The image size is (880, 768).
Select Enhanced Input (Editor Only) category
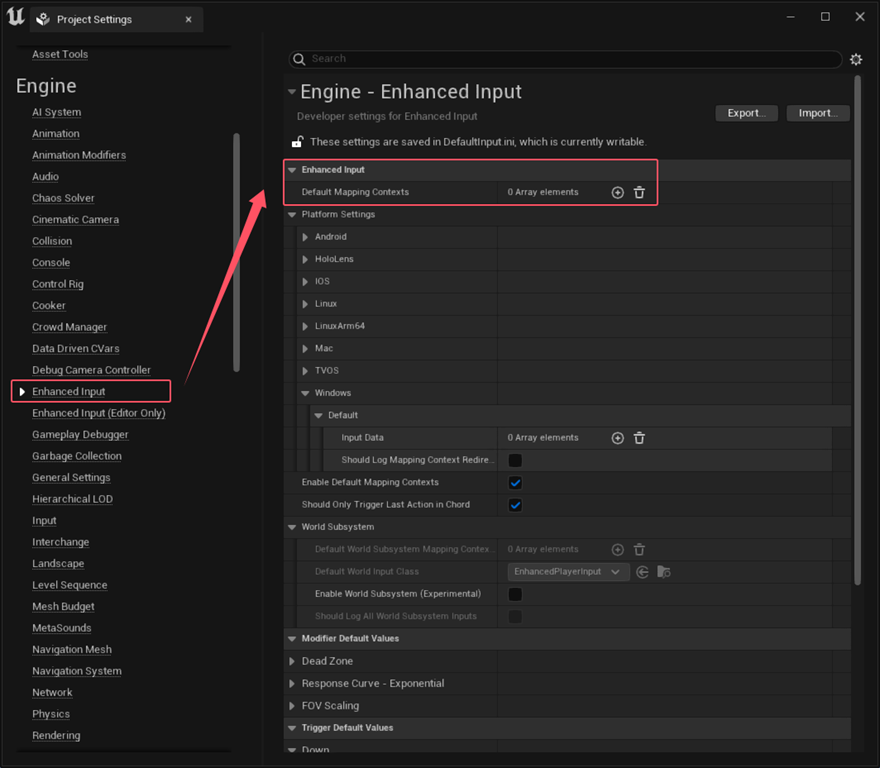point(99,413)
